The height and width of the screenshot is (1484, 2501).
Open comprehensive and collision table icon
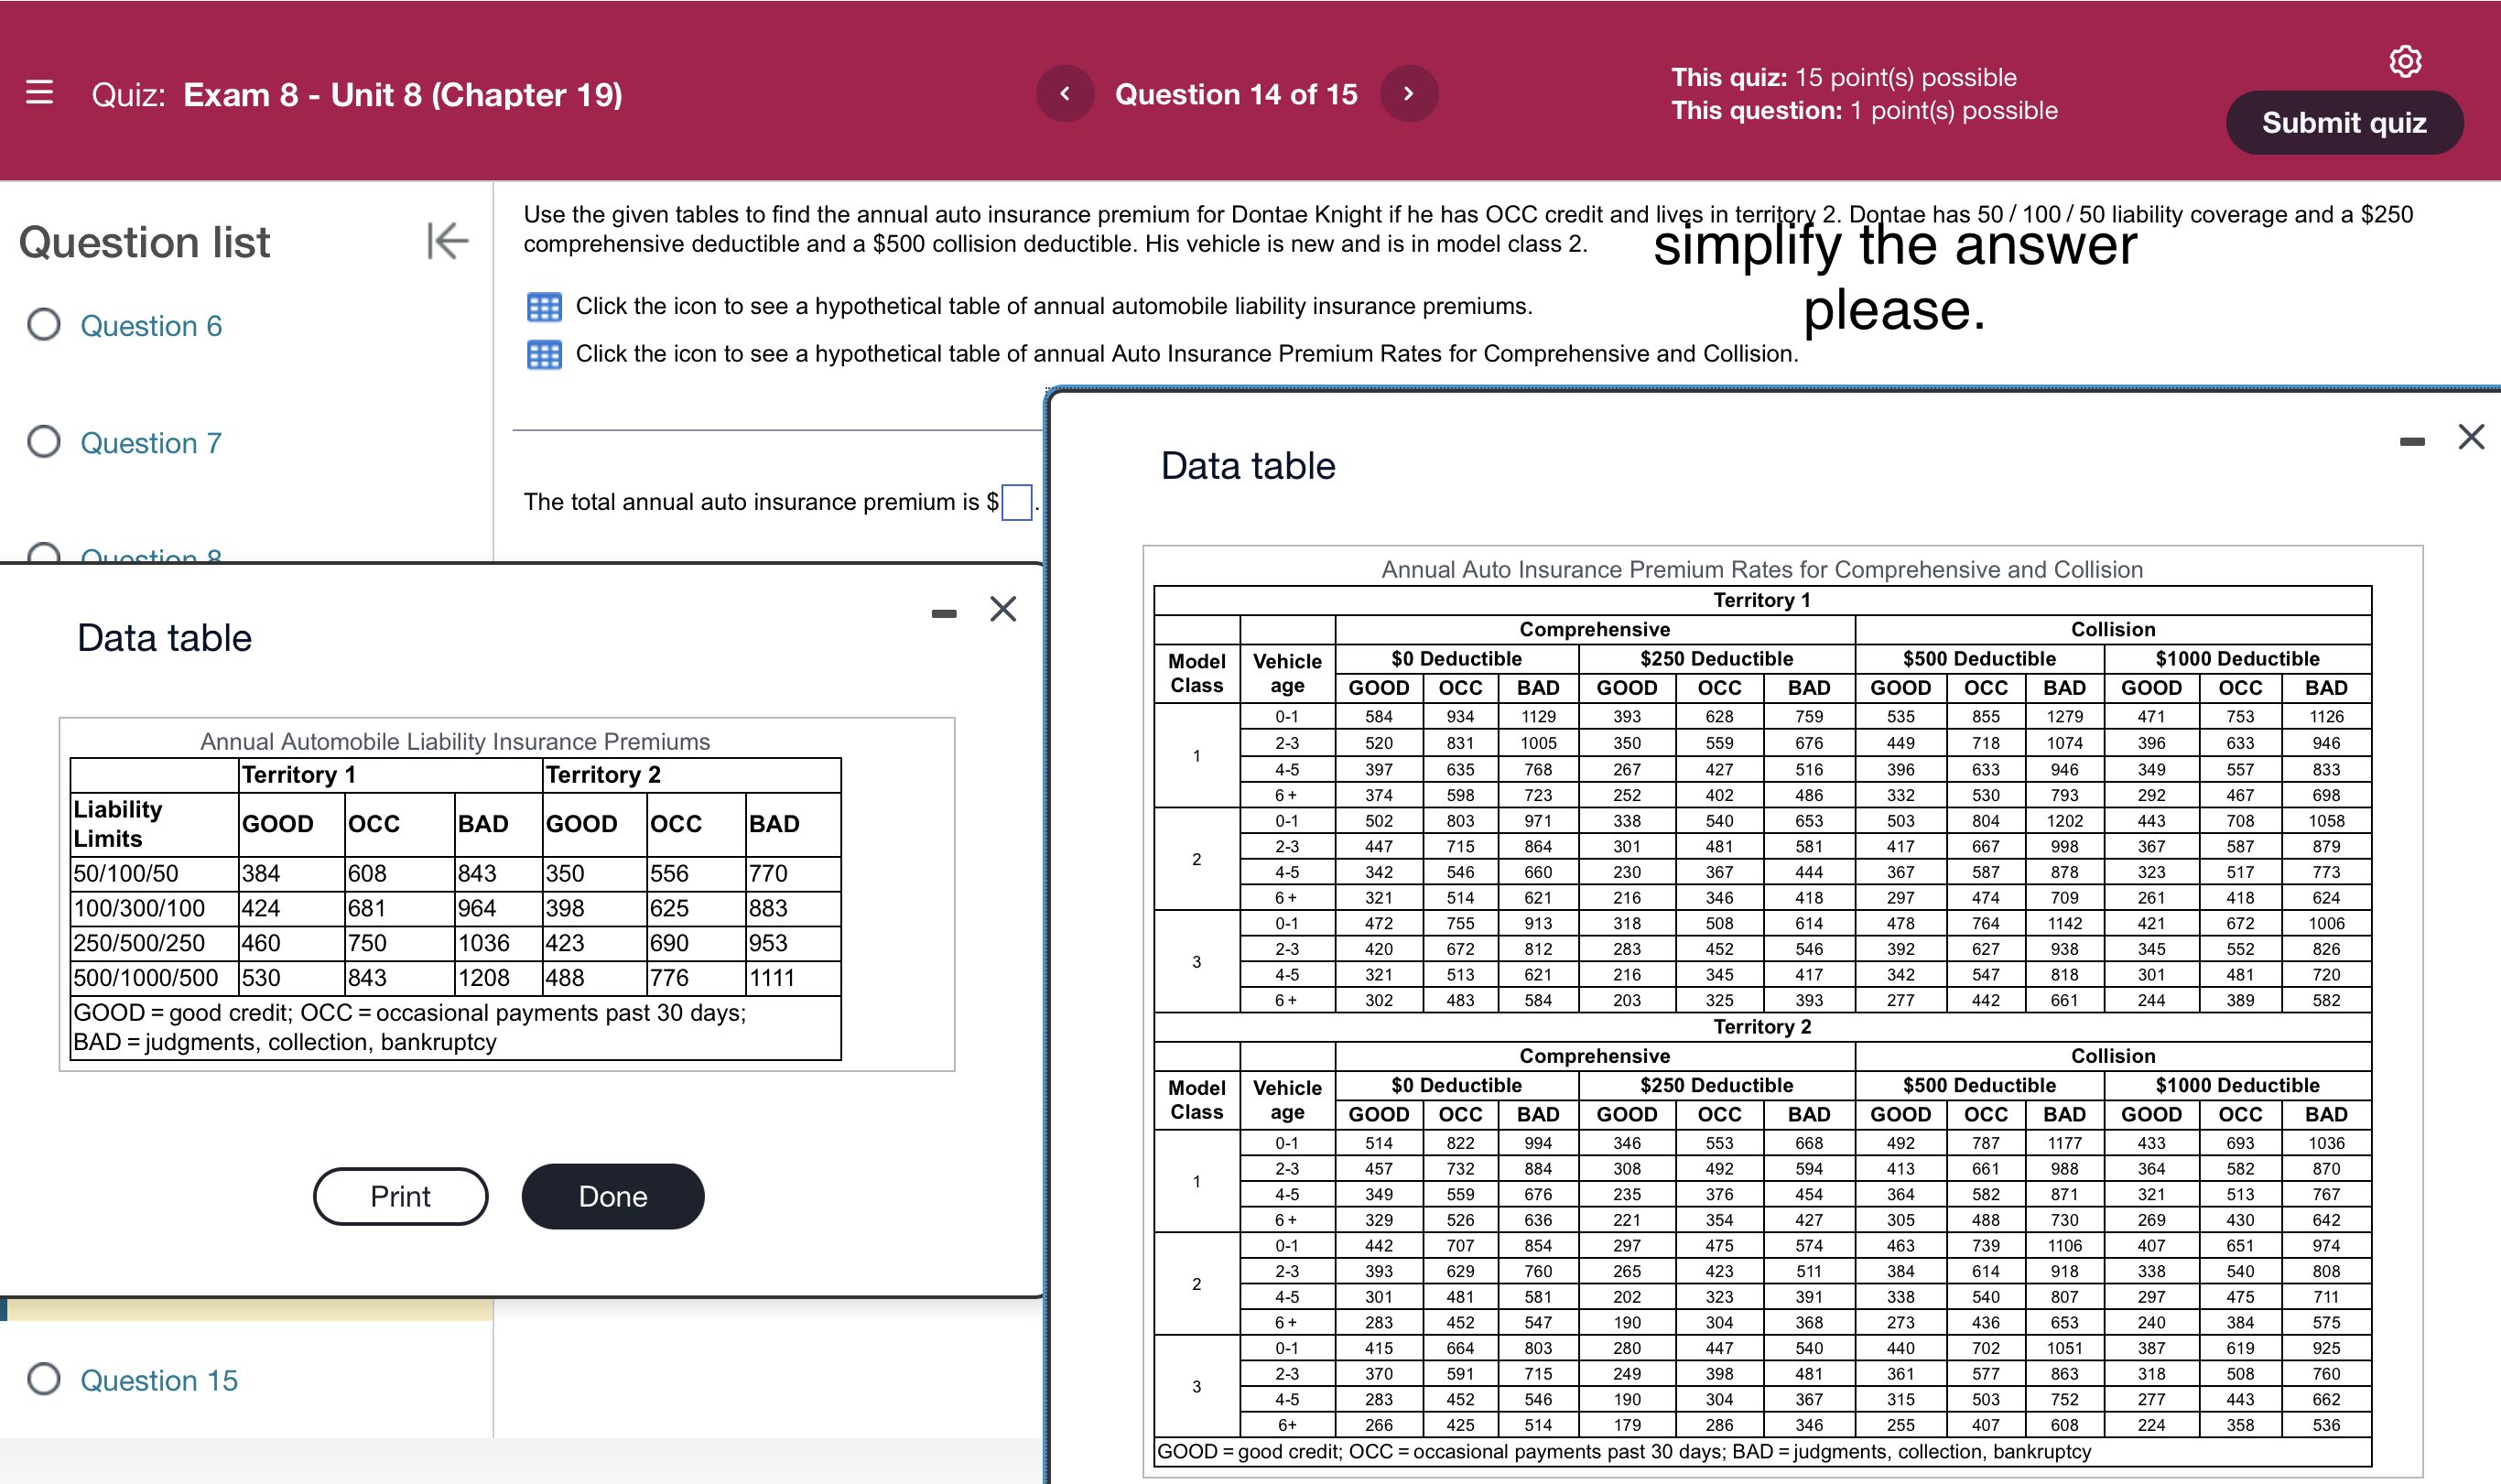tap(544, 355)
